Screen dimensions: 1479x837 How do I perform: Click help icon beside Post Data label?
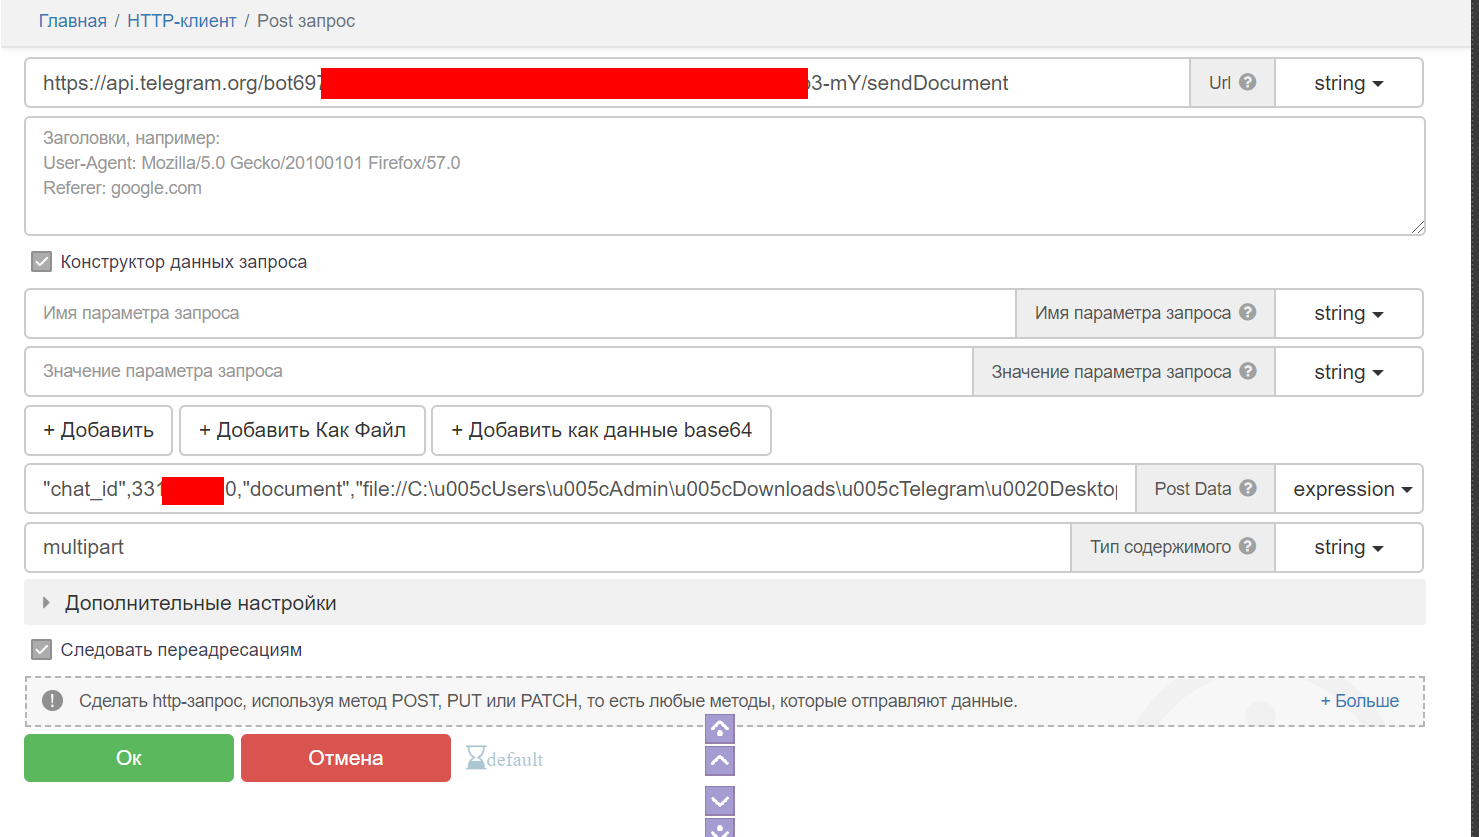point(1247,488)
